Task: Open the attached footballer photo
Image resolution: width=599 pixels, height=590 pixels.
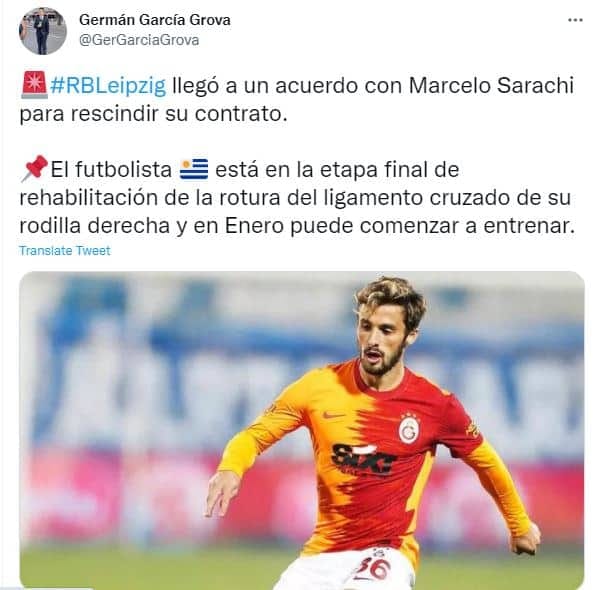Action: (302, 431)
